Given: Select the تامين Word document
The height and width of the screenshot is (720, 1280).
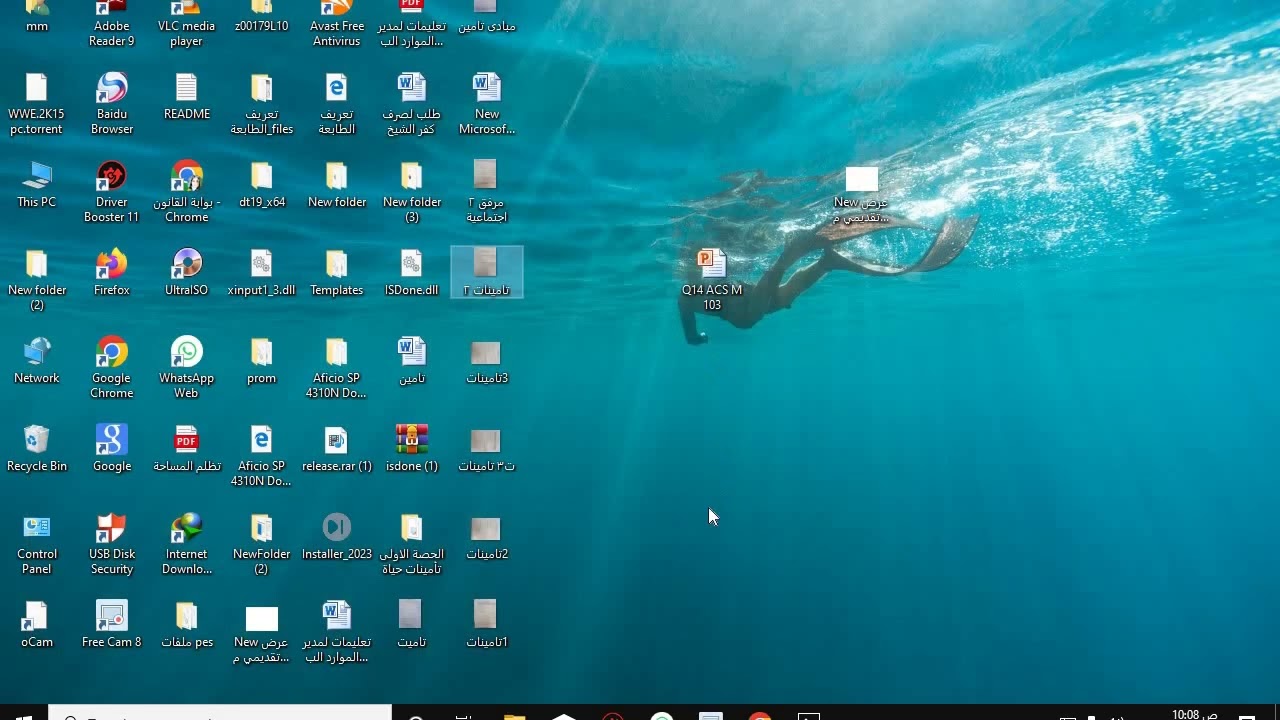Looking at the screenshot, I should 411,361.
